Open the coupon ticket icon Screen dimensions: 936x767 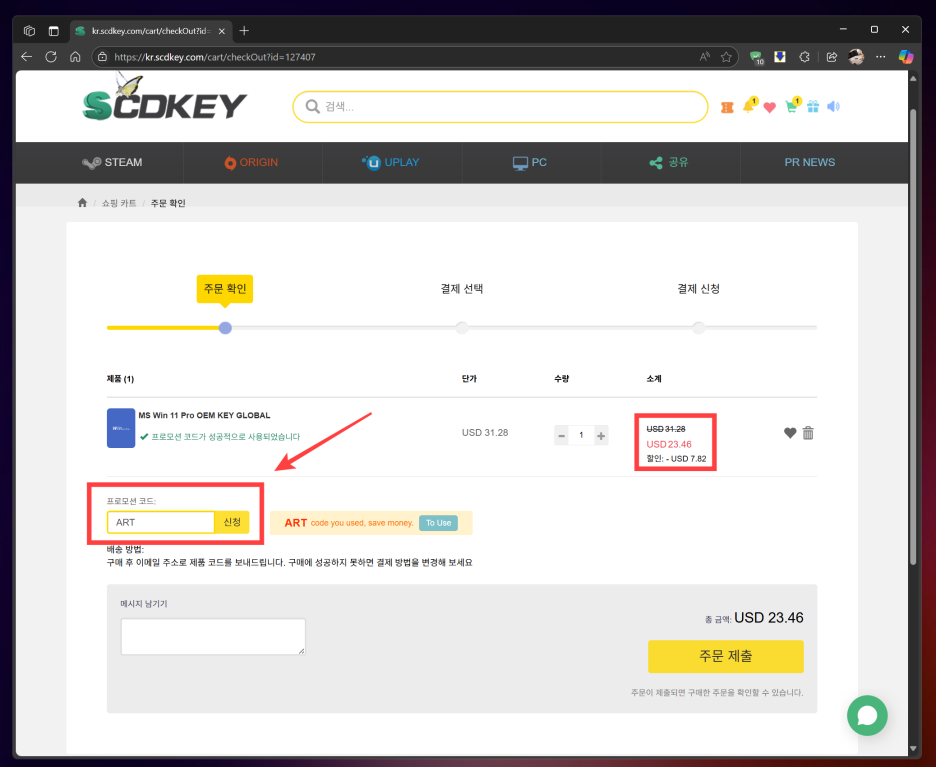(726, 107)
